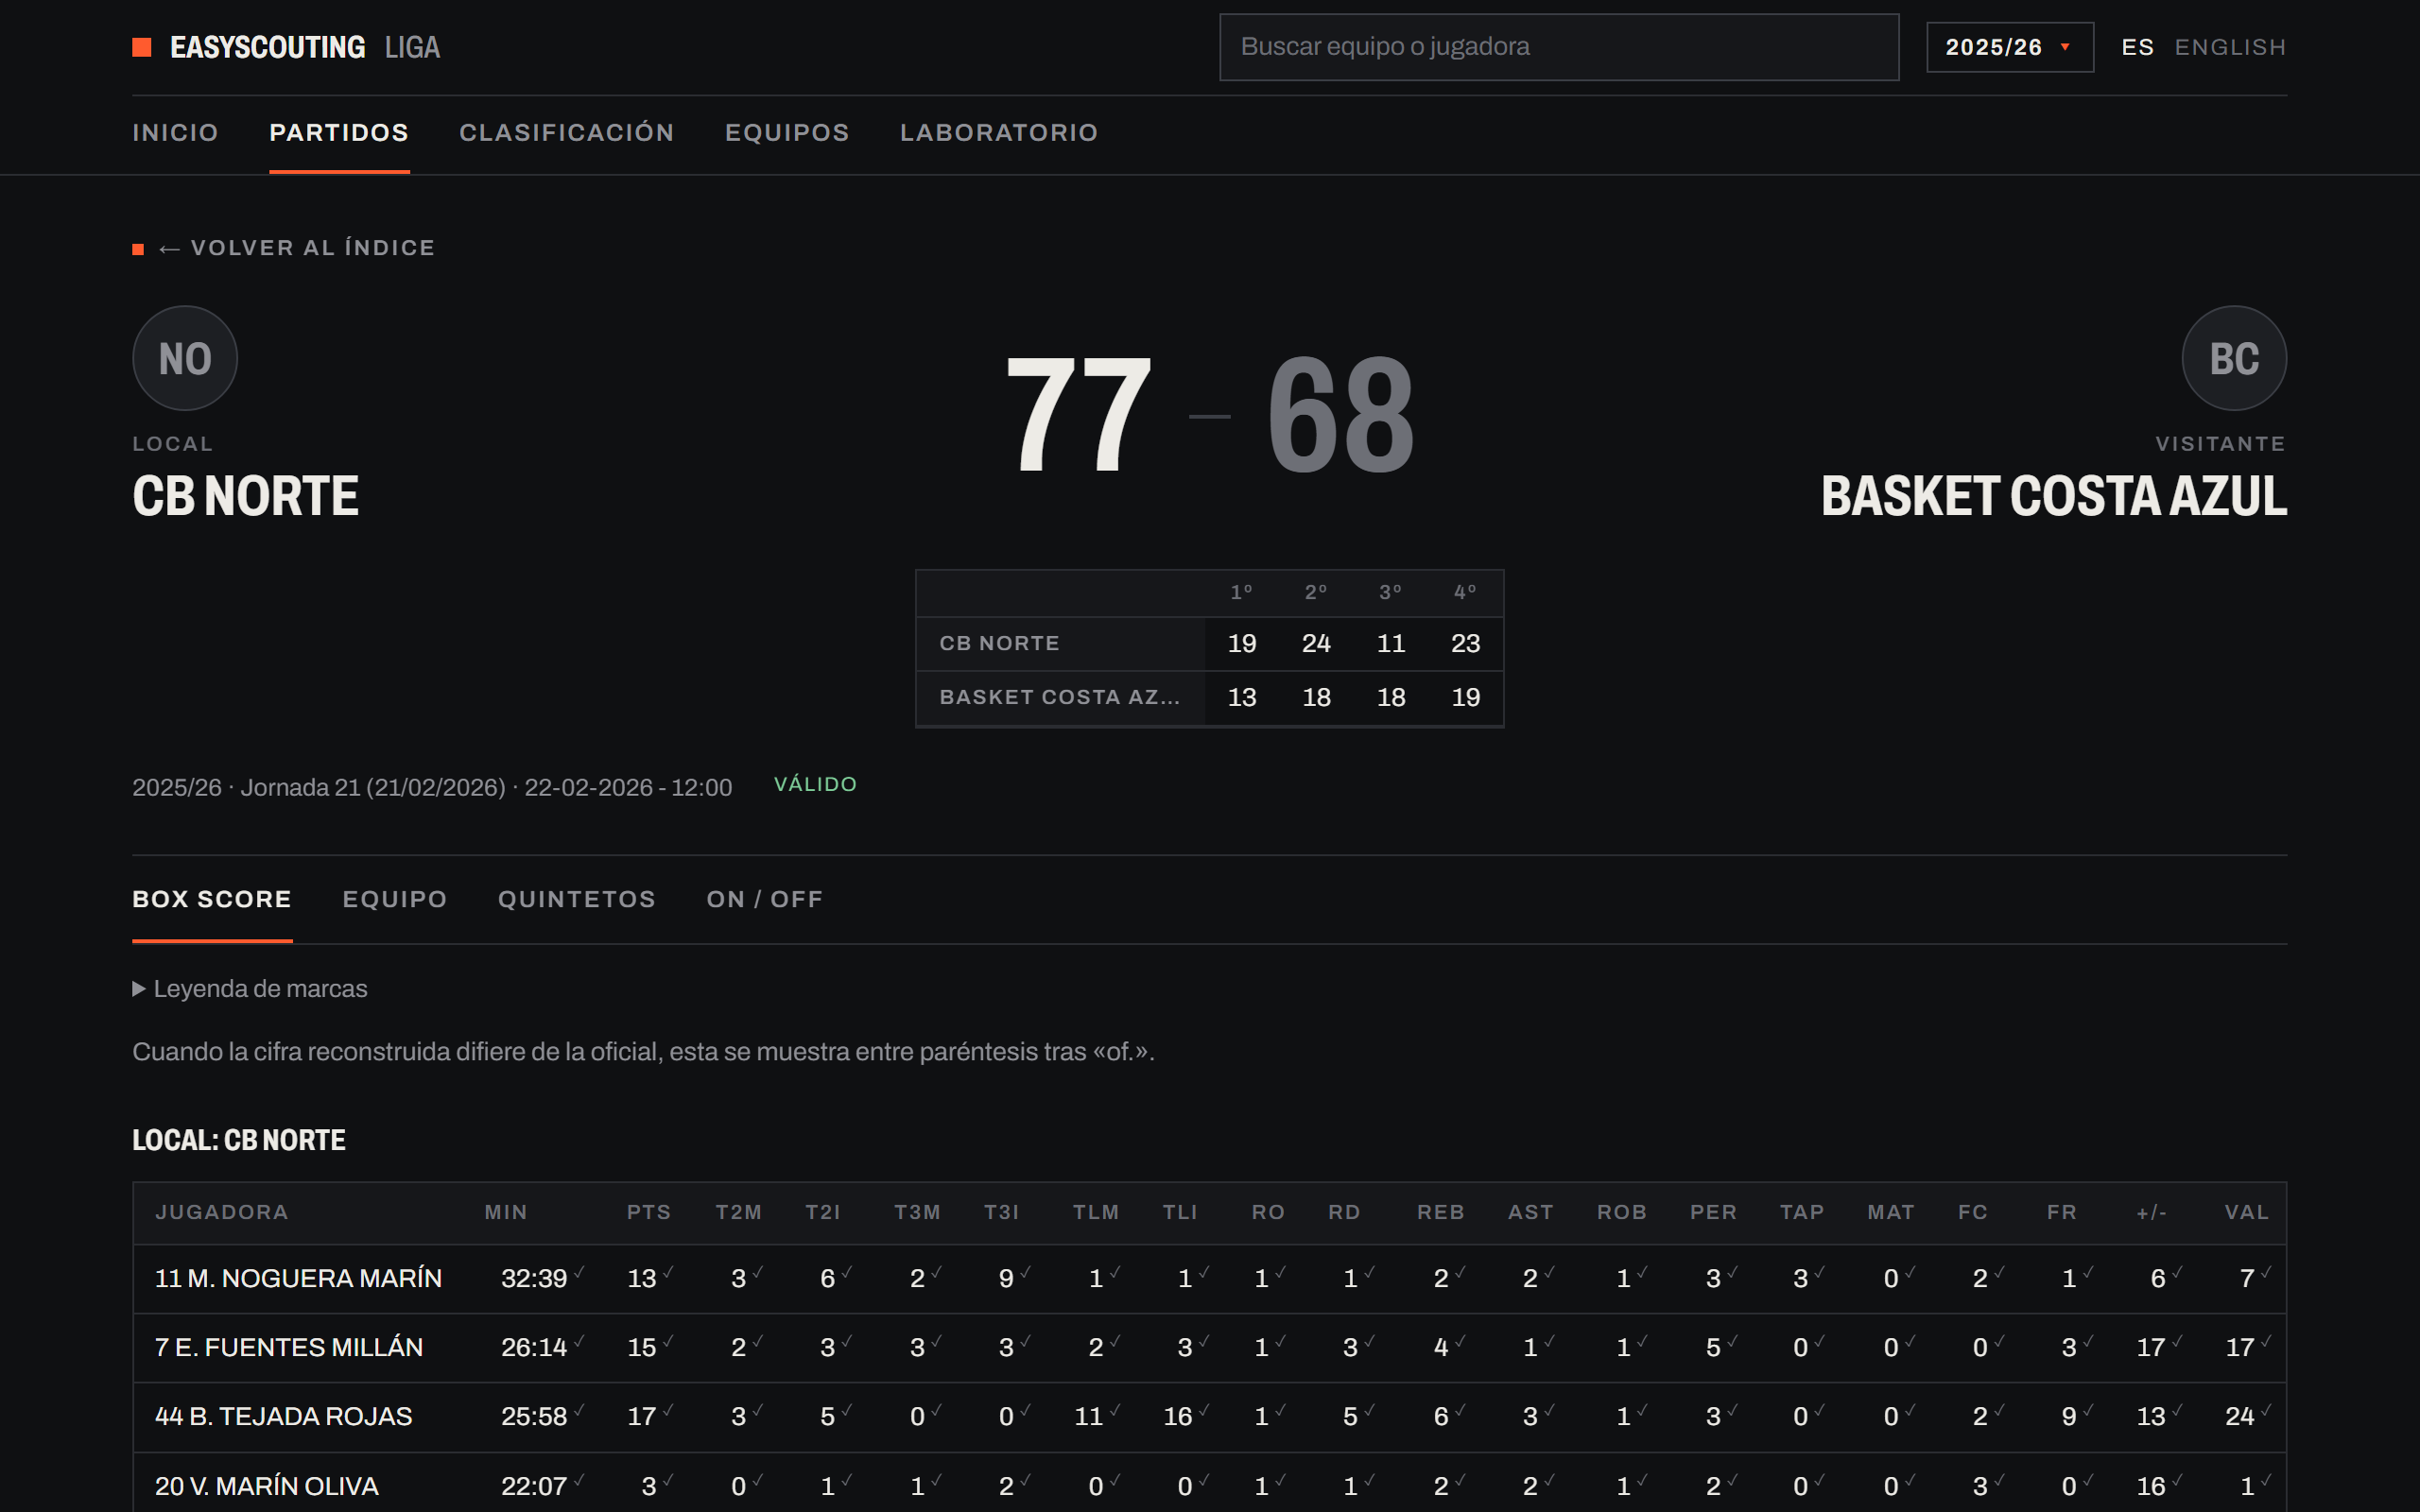The image size is (2420, 1512).
Task: Click player 7 E. Fuentes Millán
Action: pyautogui.click(x=289, y=1347)
